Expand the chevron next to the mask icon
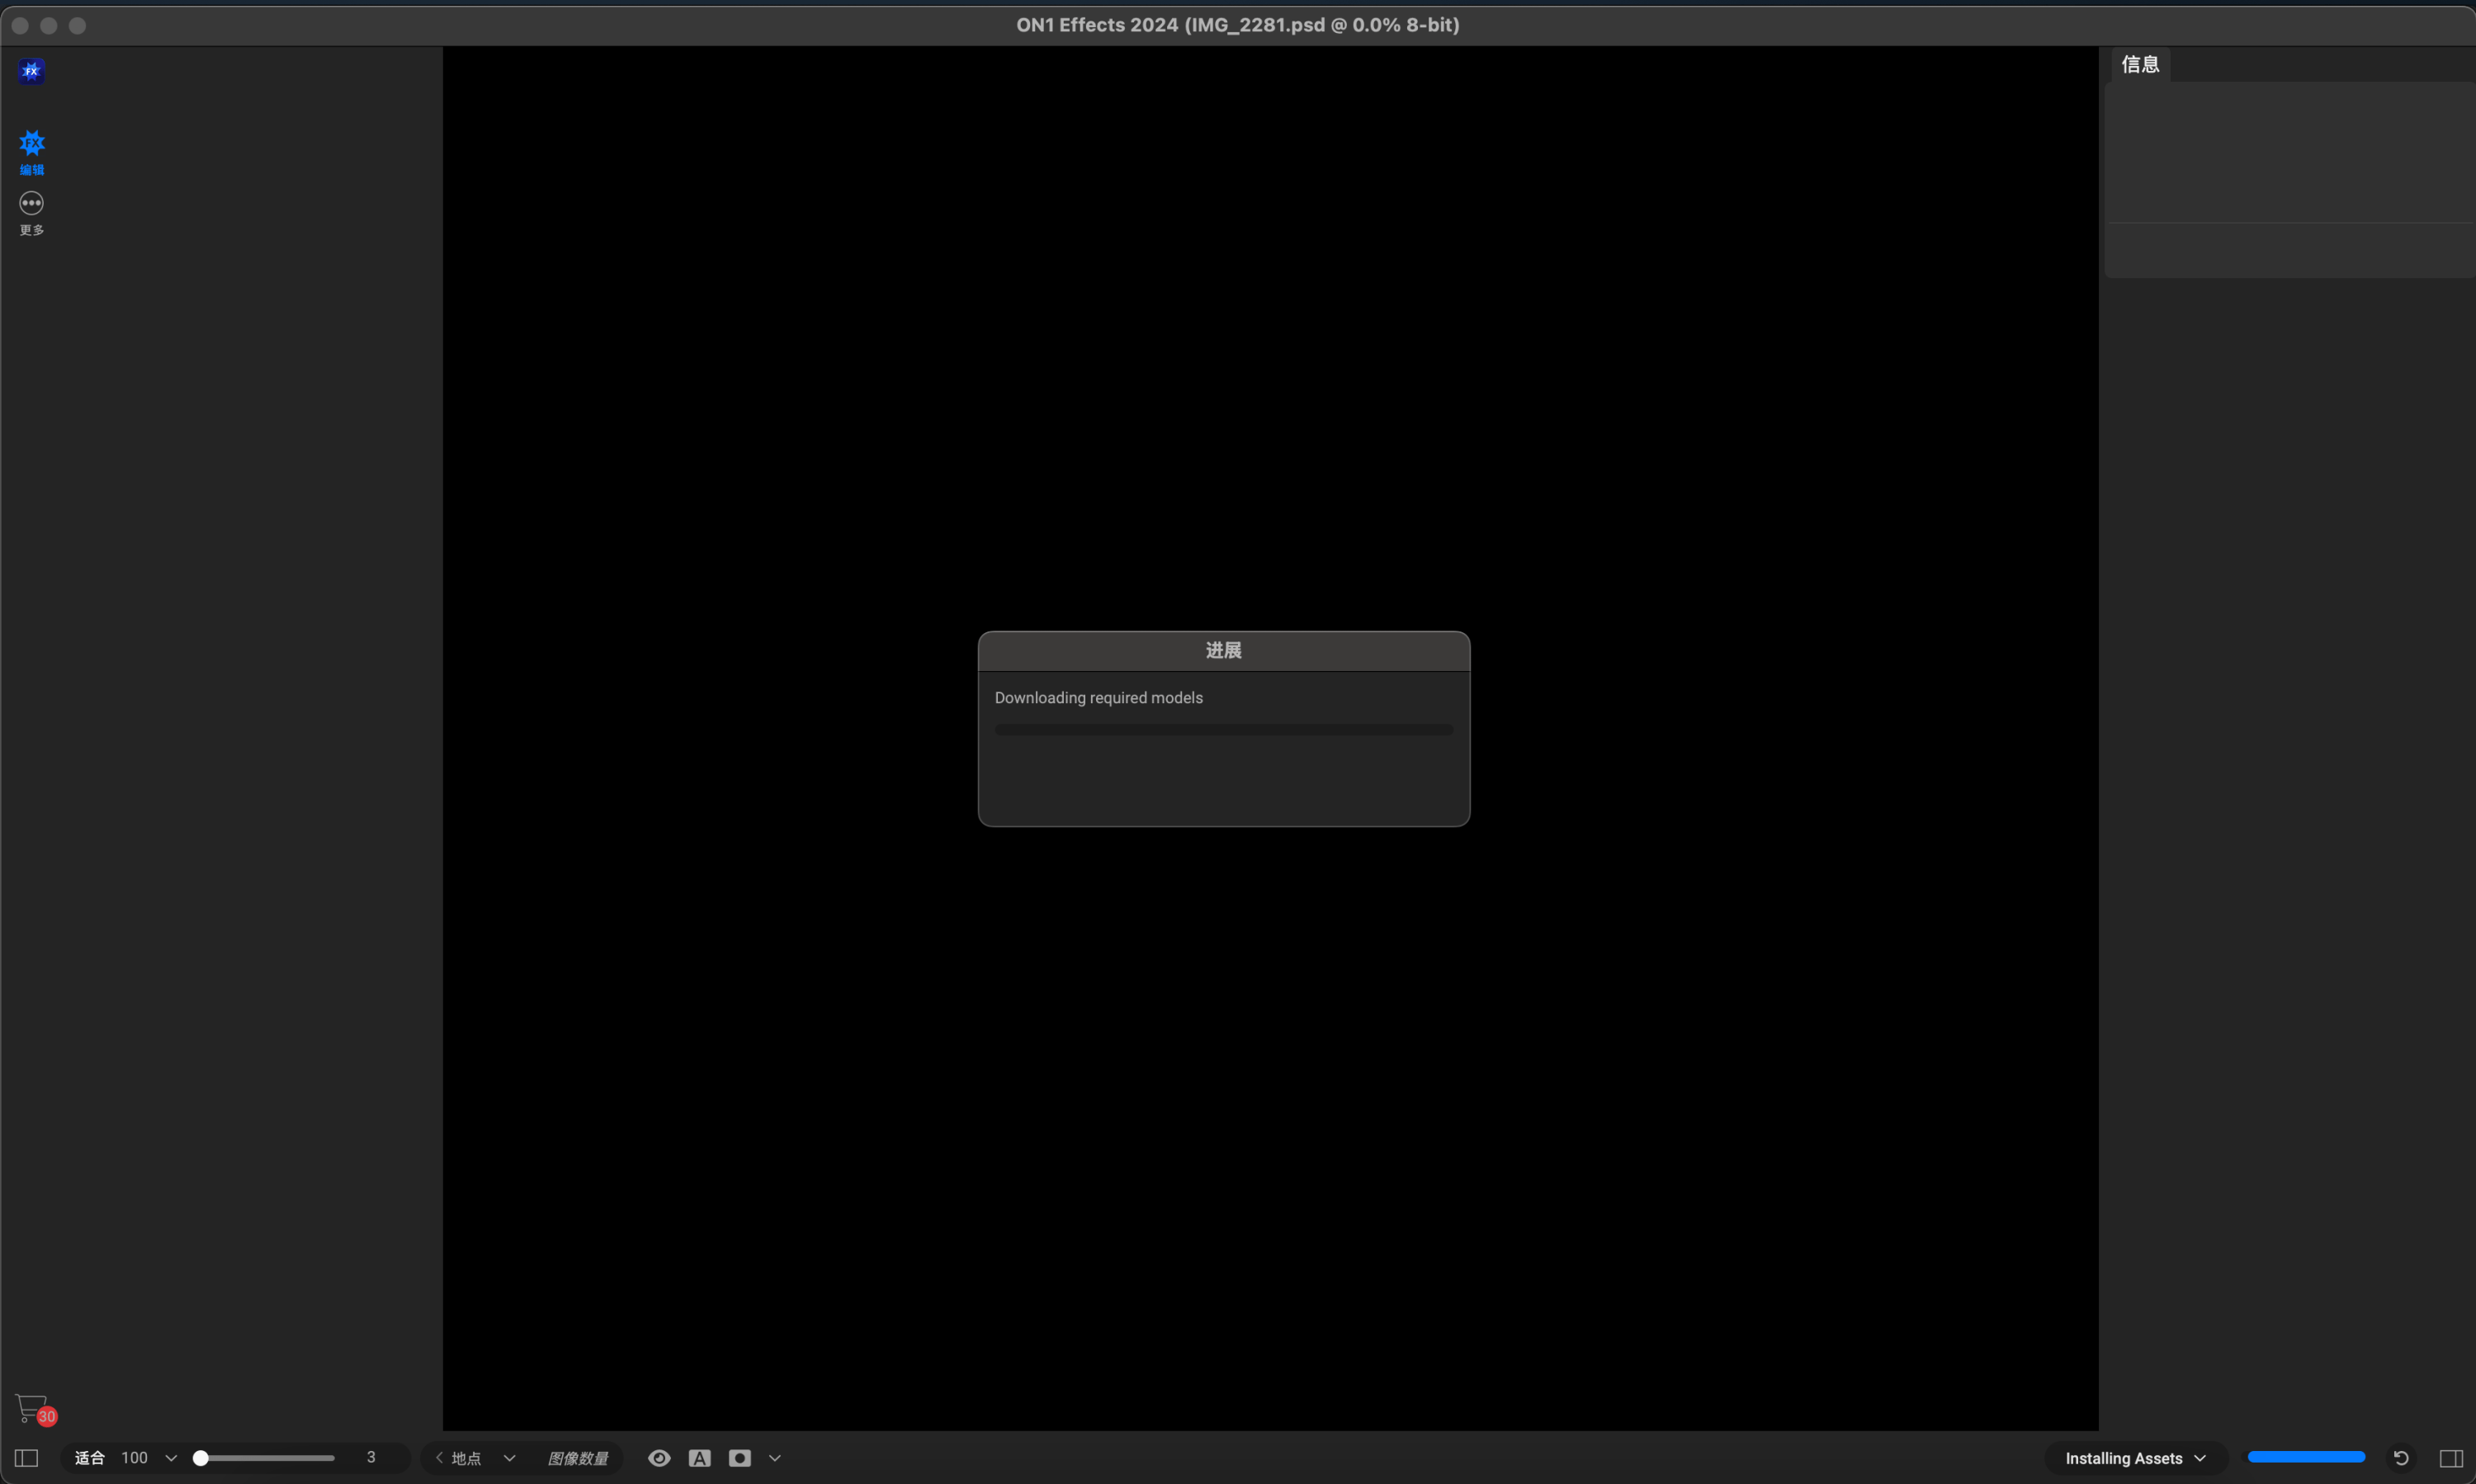The width and height of the screenshot is (2476, 1484). [775, 1458]
